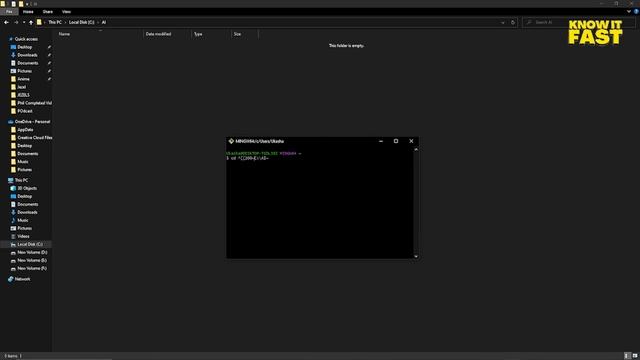Click New folder icon in quick access toolbar
This screenshot has height=360, width=640.
click(21, 4)
